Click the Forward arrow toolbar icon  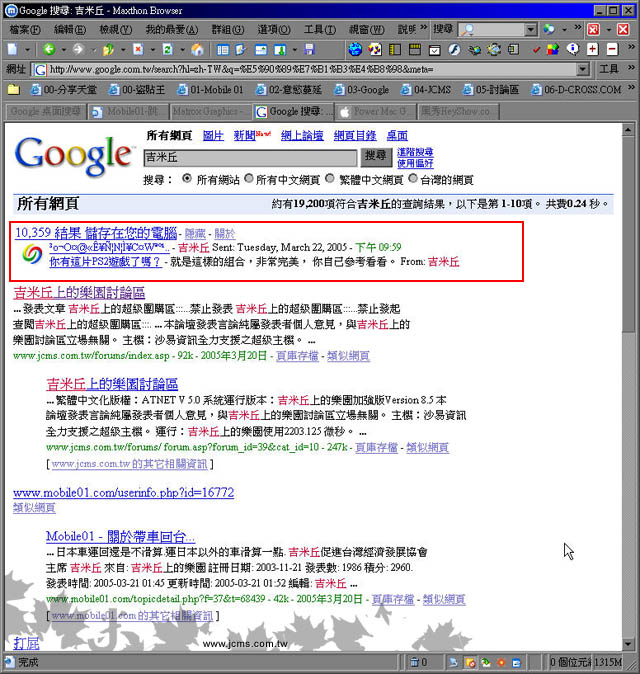tap(78, 49)
